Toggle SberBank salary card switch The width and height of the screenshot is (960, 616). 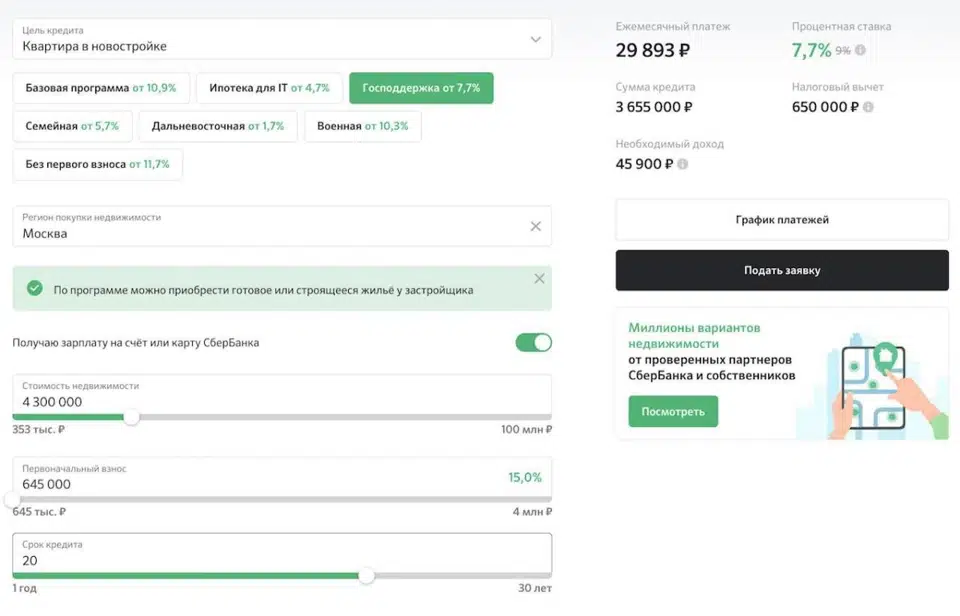(533, 343)
